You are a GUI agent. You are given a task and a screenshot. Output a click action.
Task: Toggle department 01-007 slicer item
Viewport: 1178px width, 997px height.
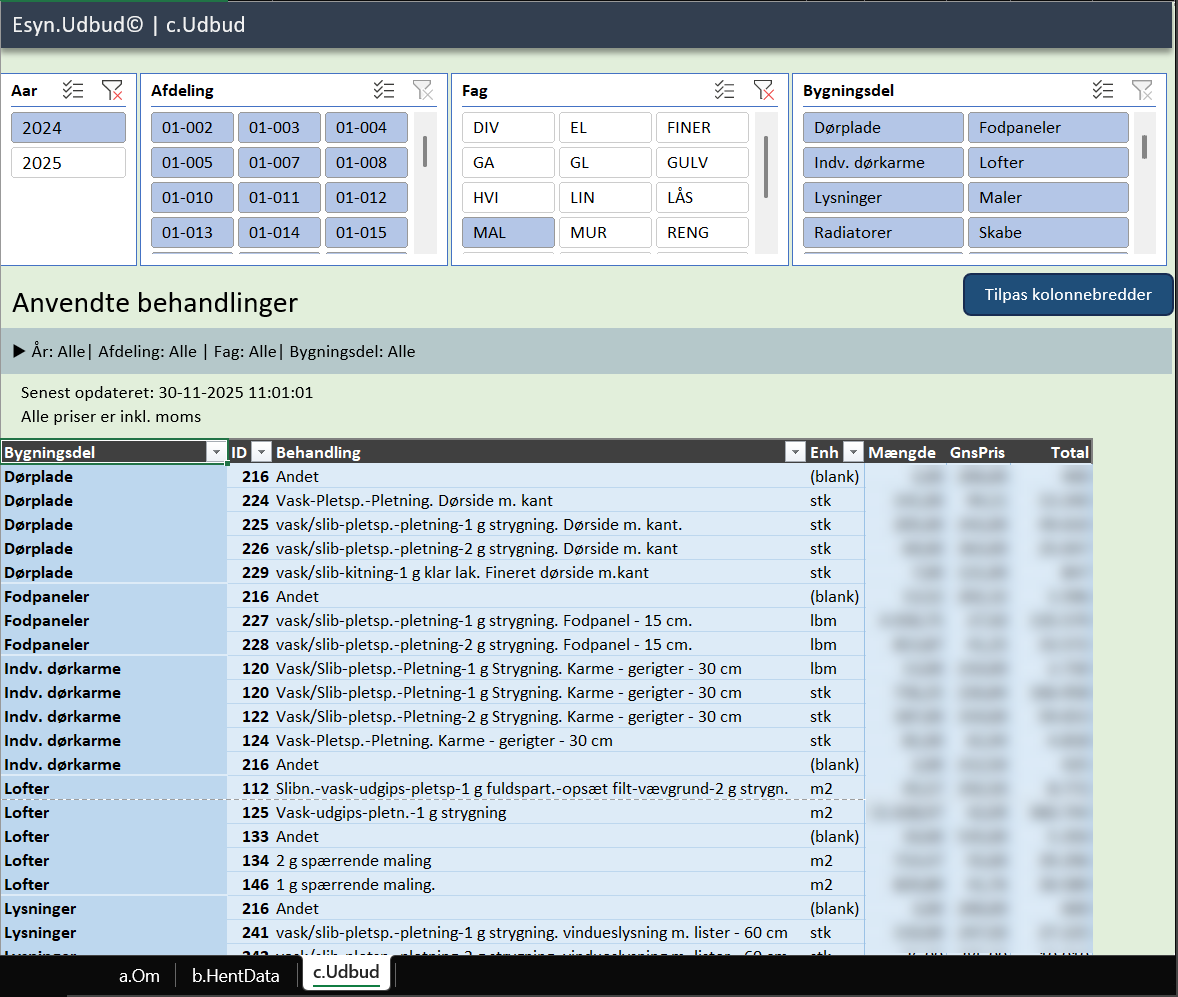[x=279, y=162]
